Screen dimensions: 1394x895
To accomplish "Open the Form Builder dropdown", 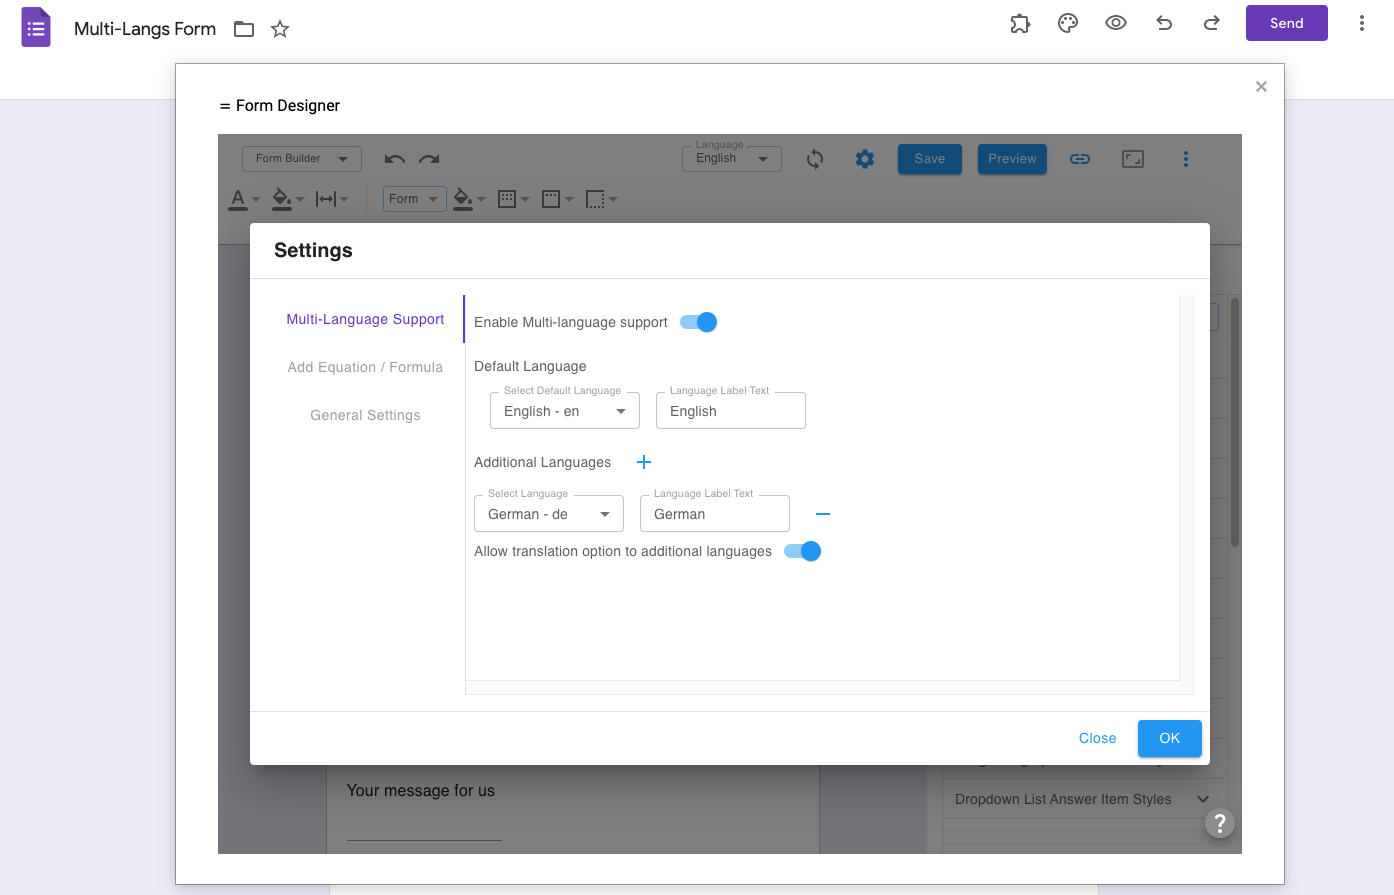I will [x=301, y=159].
